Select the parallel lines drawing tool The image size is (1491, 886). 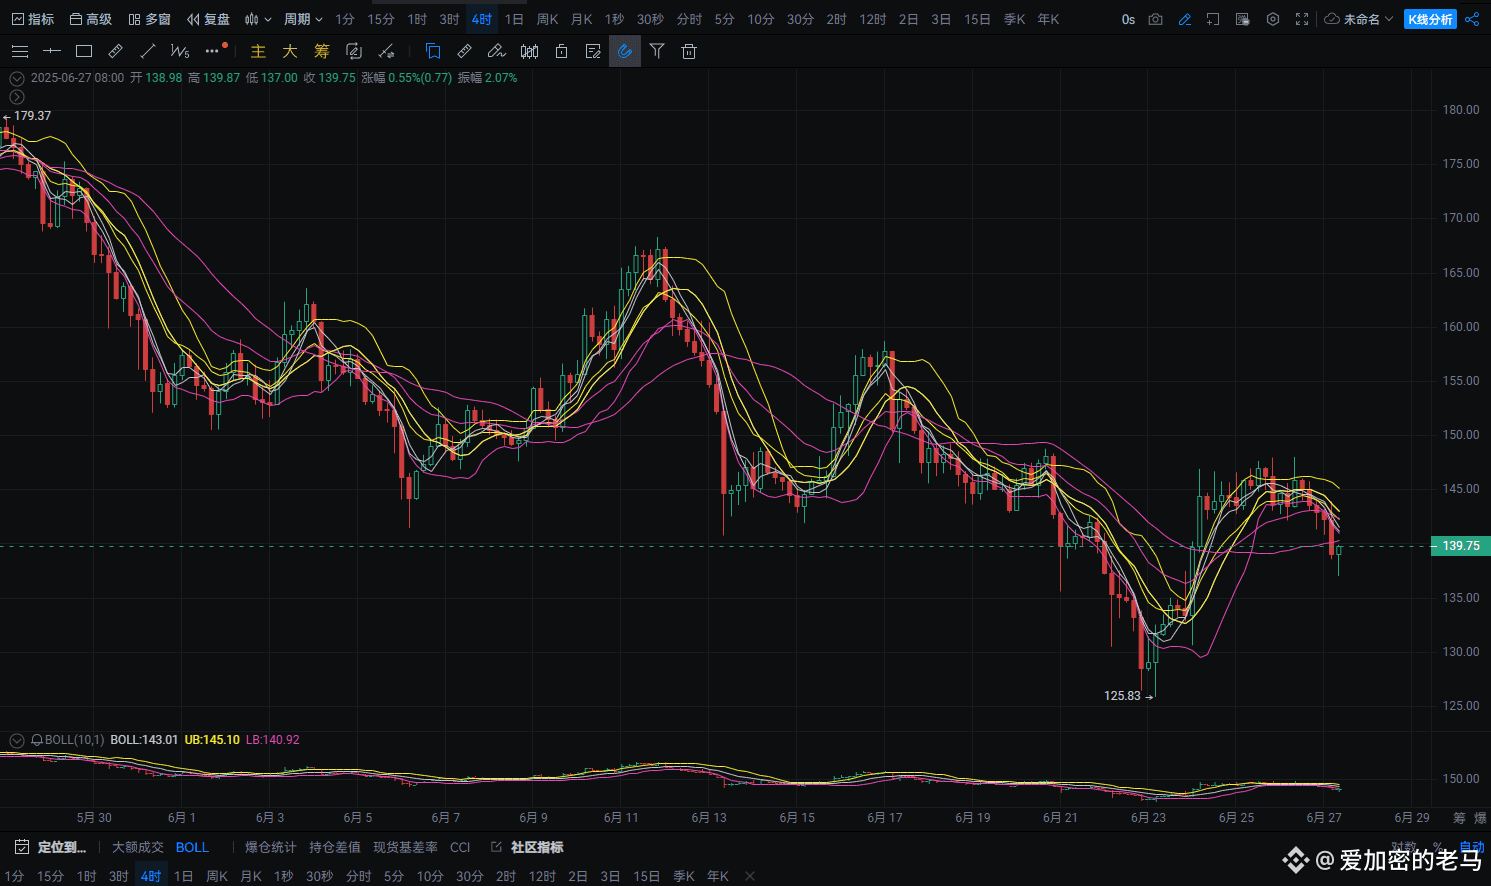pyautogui.click(x=20, y=51)
